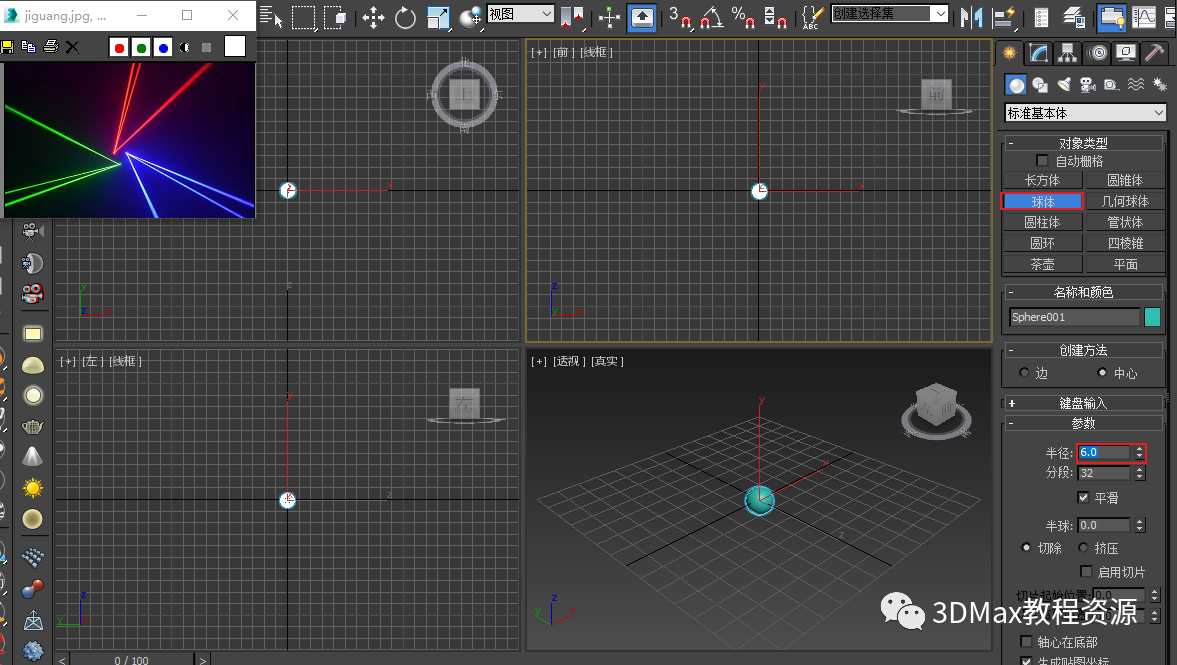Select the Move tool in main toolbar
1177x665 pixels.
pos(373,17)
